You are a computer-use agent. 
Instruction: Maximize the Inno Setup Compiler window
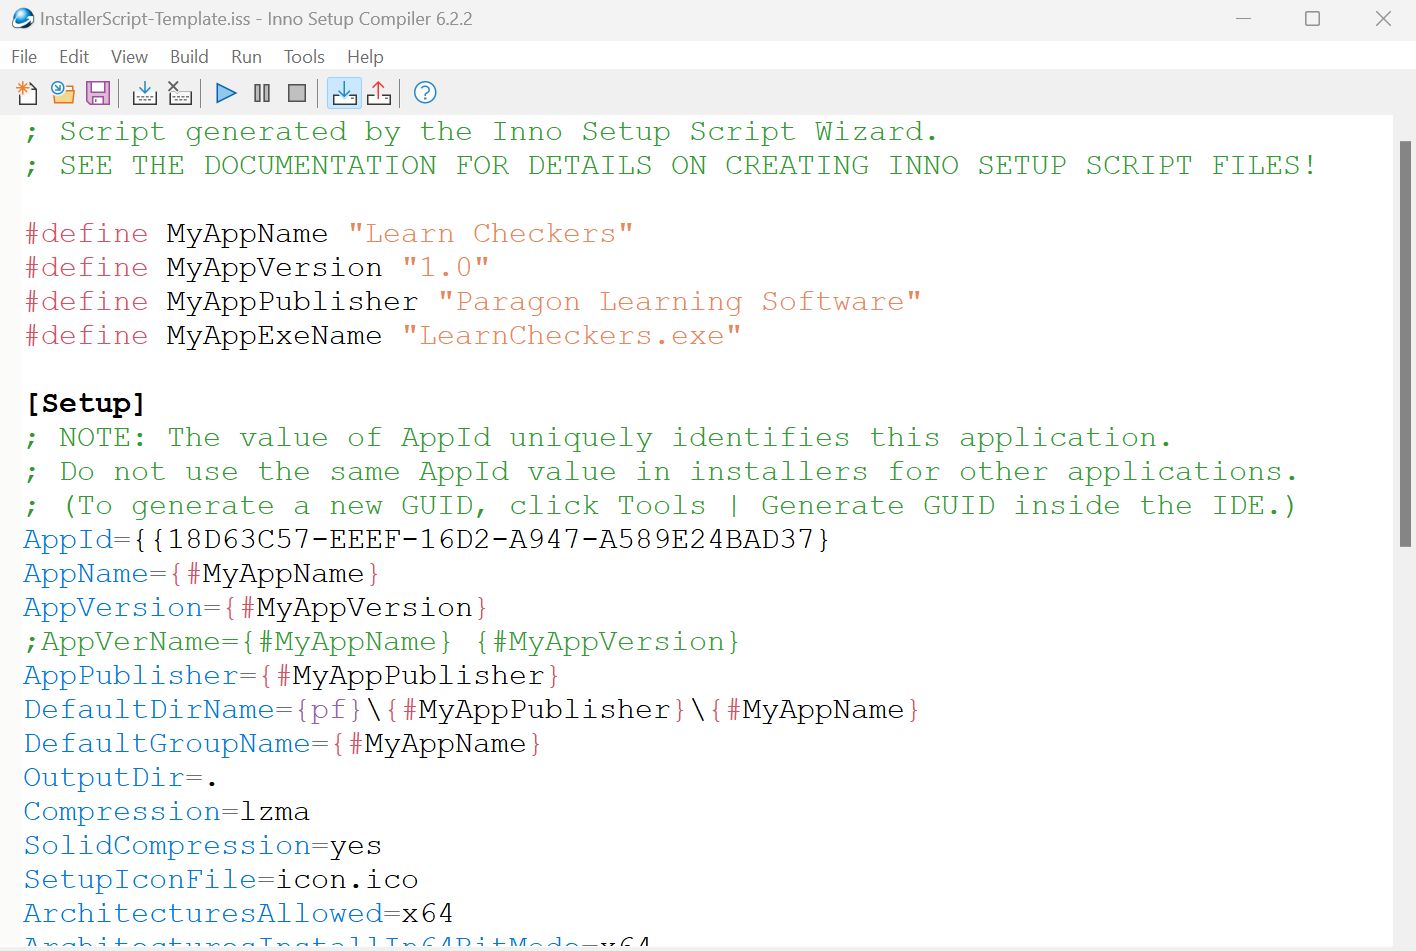coord(1313,18)
